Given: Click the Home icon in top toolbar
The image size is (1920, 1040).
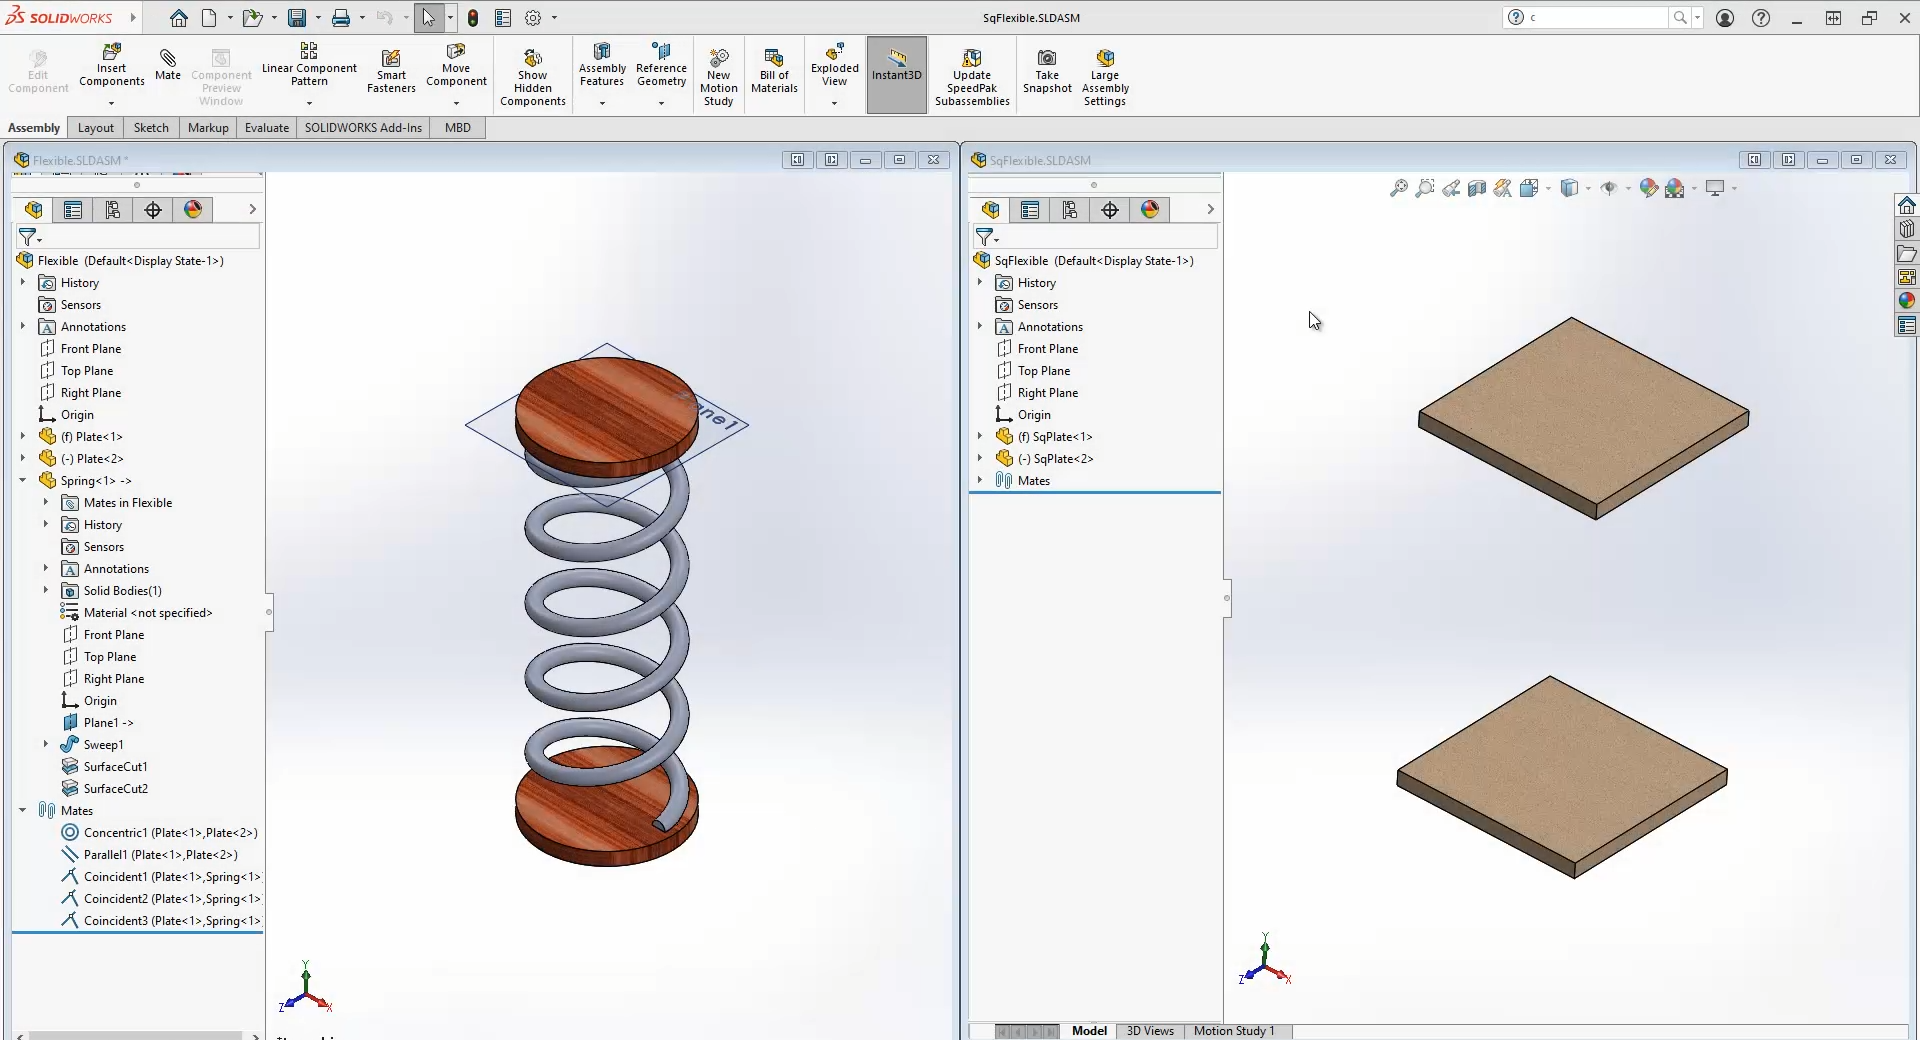Looking at the screenshot, I should point(178,18).
